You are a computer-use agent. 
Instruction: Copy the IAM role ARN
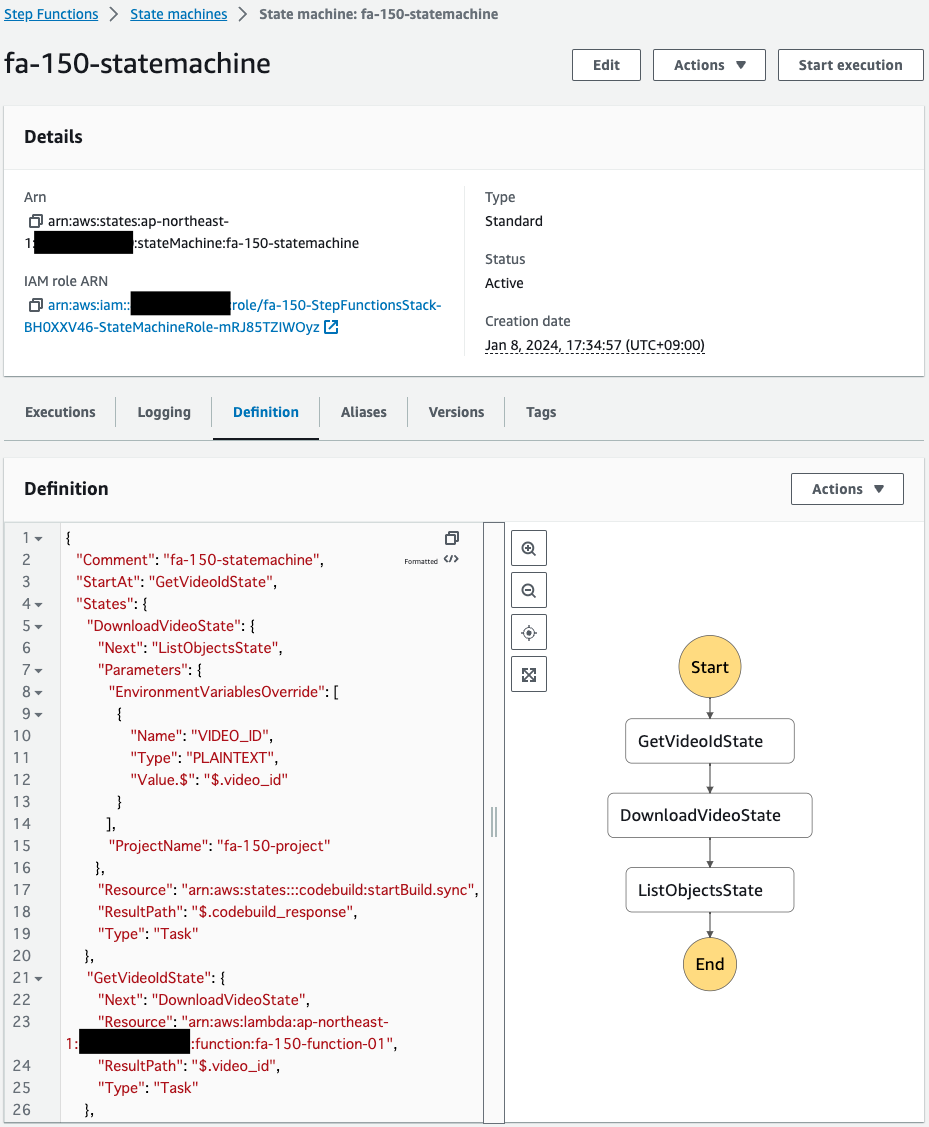pyautogui.click(x=36, y=305)
